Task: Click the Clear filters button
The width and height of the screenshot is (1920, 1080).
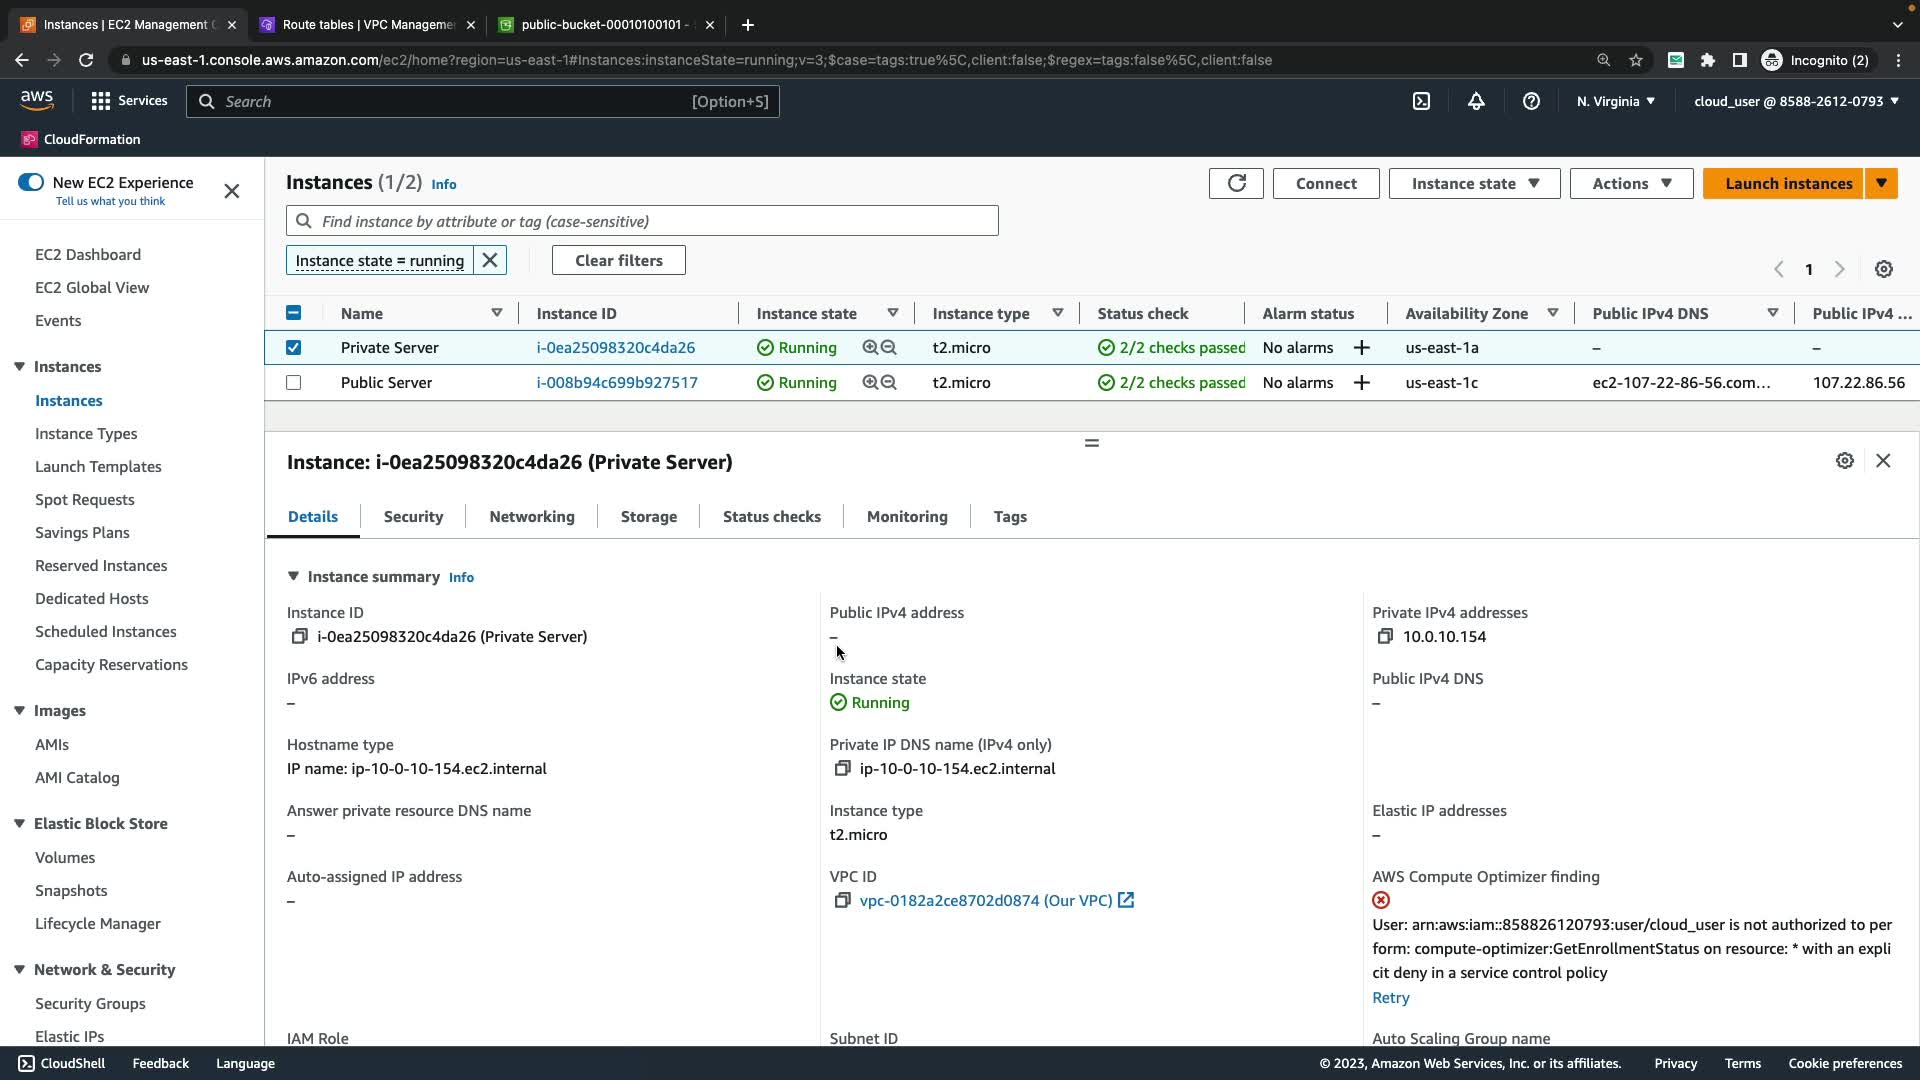Action: point(618,260)
